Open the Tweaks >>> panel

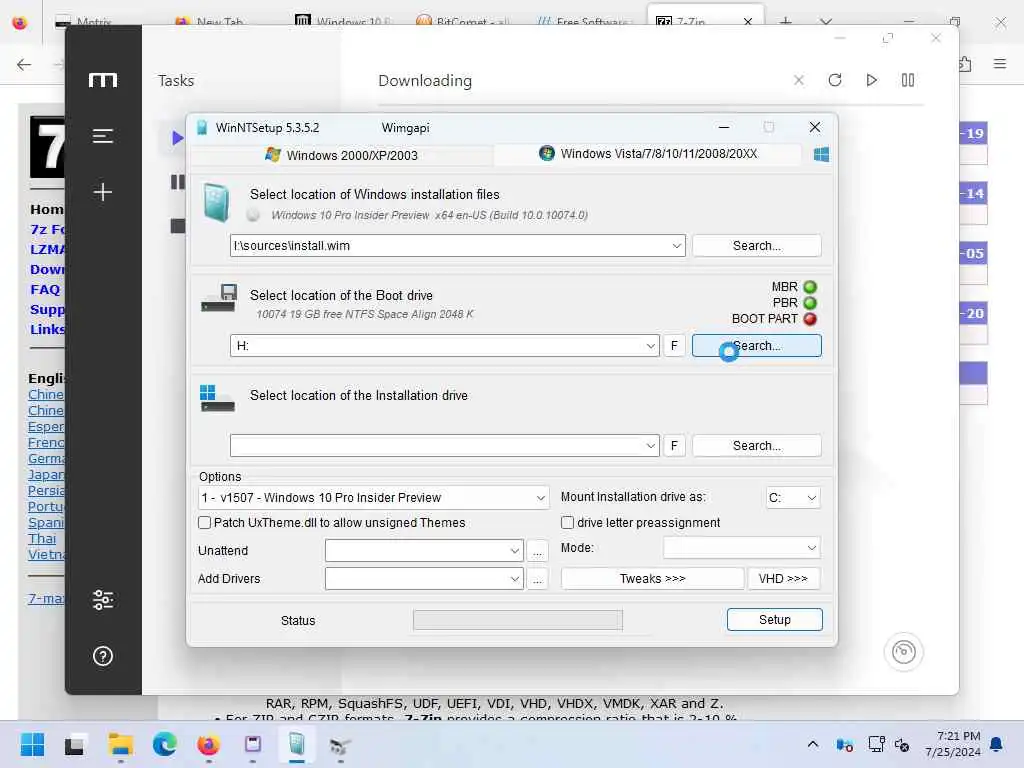click(x=652, y=579)
